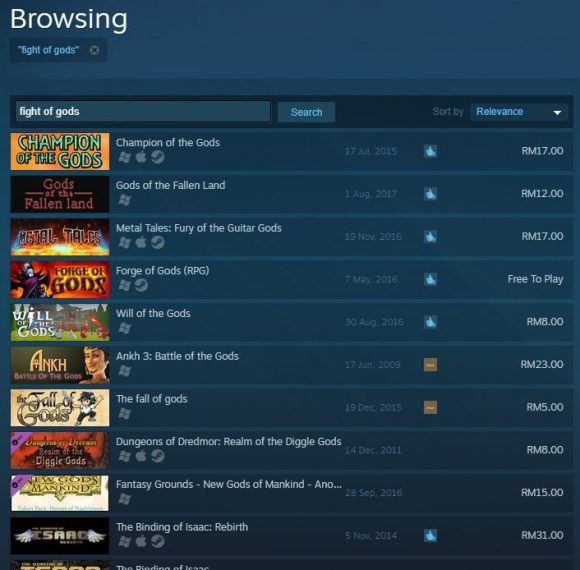Click the mixed review icon for The fall of gods

coord(430,407)
